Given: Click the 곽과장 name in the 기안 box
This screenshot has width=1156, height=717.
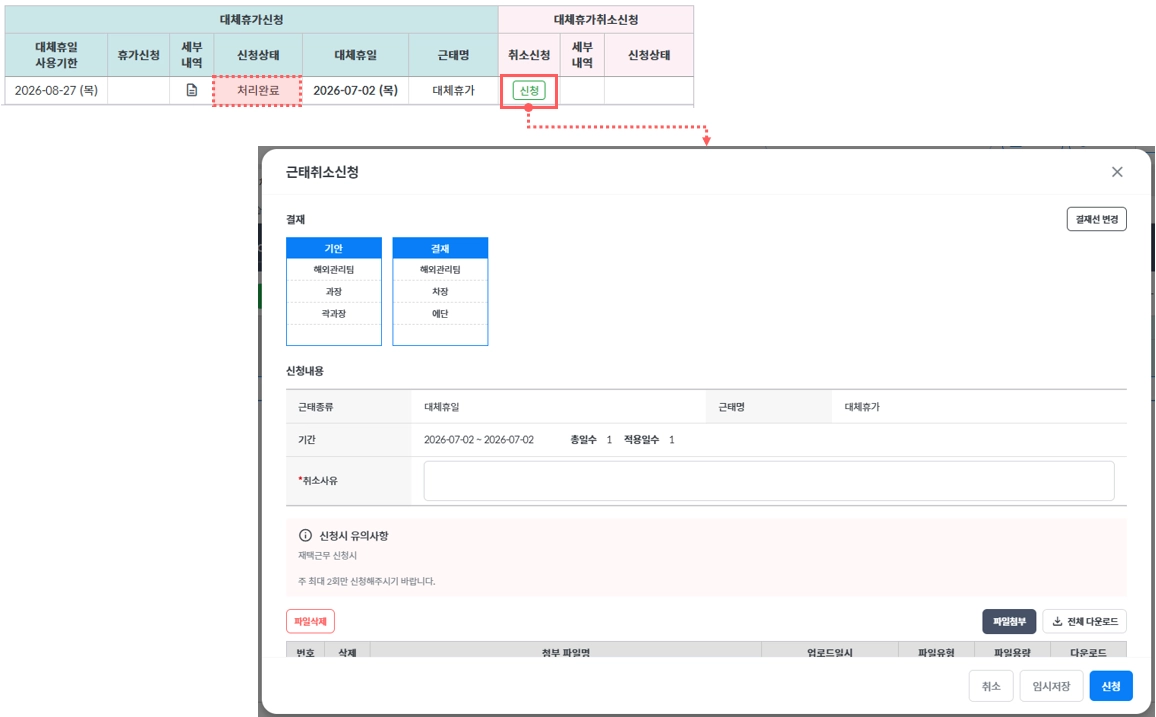Looking at the screenshot, I should tap(334, 313).
